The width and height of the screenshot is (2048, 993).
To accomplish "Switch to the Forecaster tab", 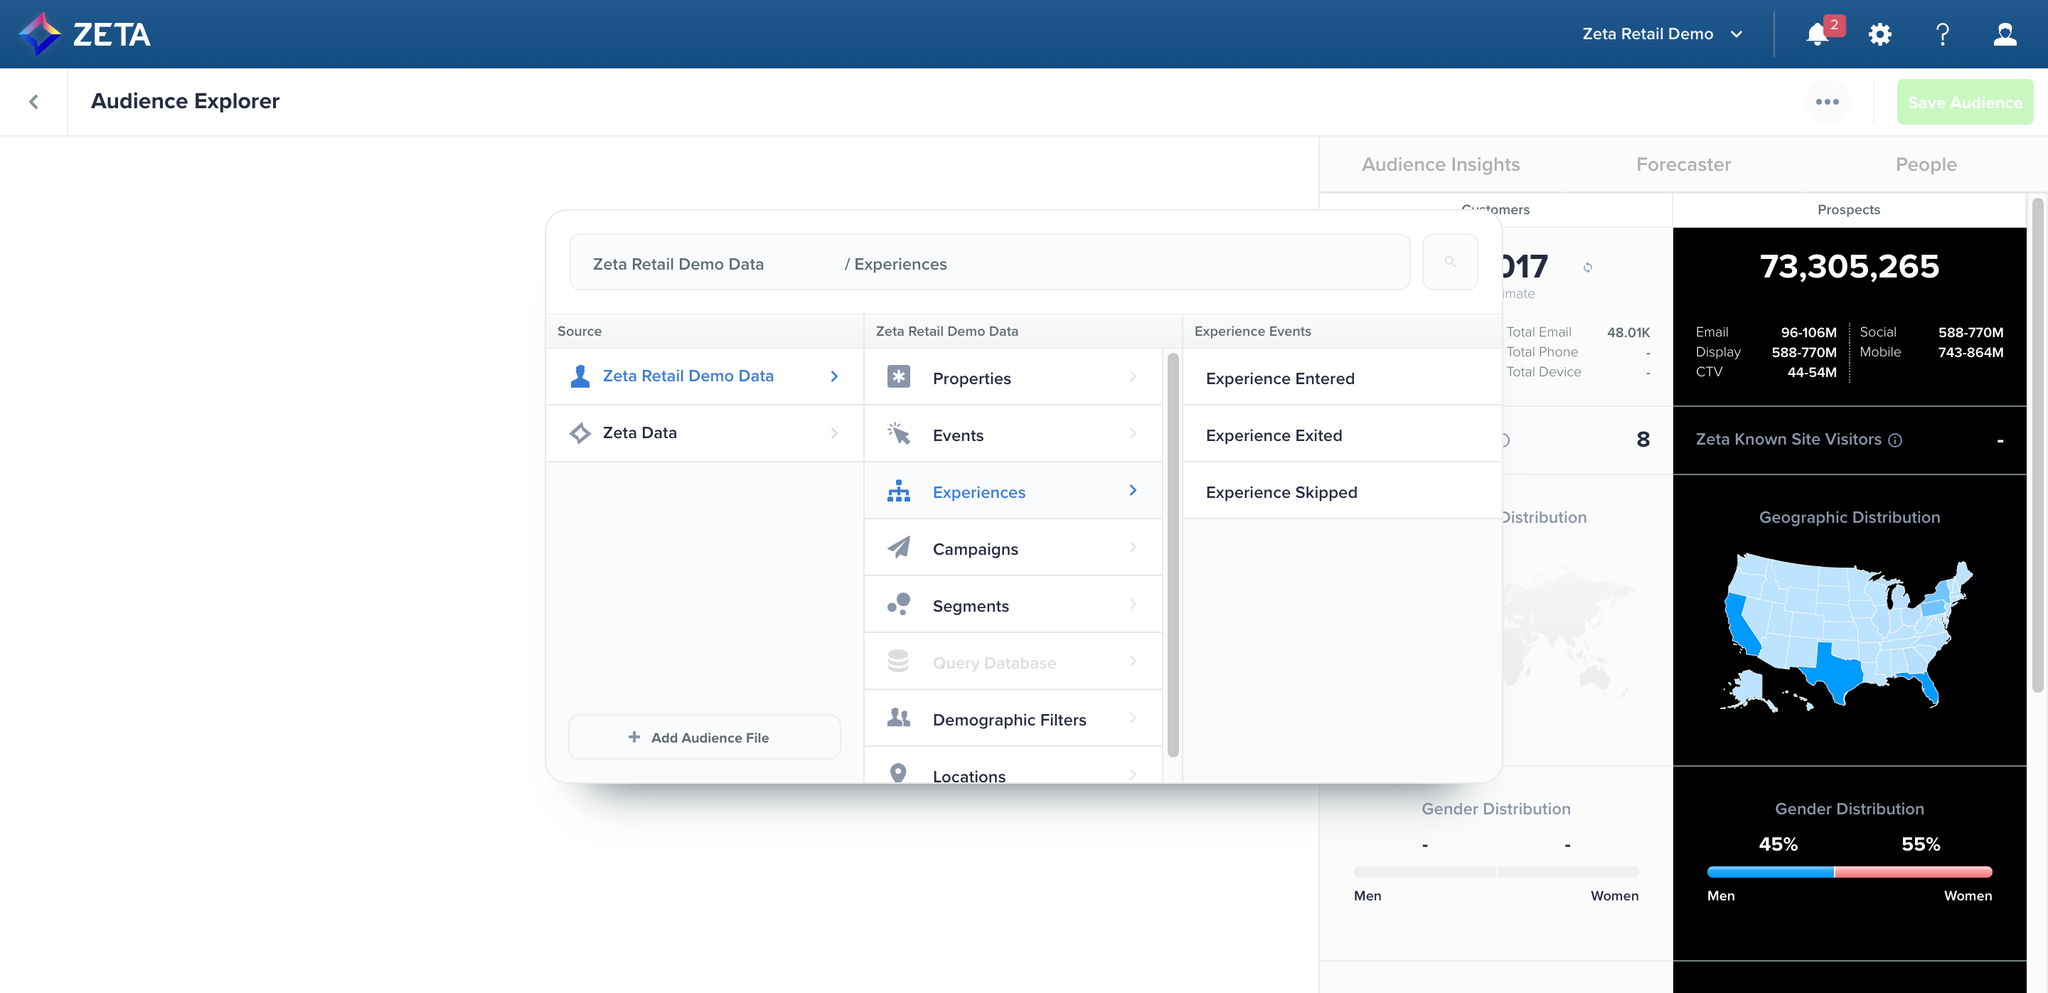I will pos(1683,165).
